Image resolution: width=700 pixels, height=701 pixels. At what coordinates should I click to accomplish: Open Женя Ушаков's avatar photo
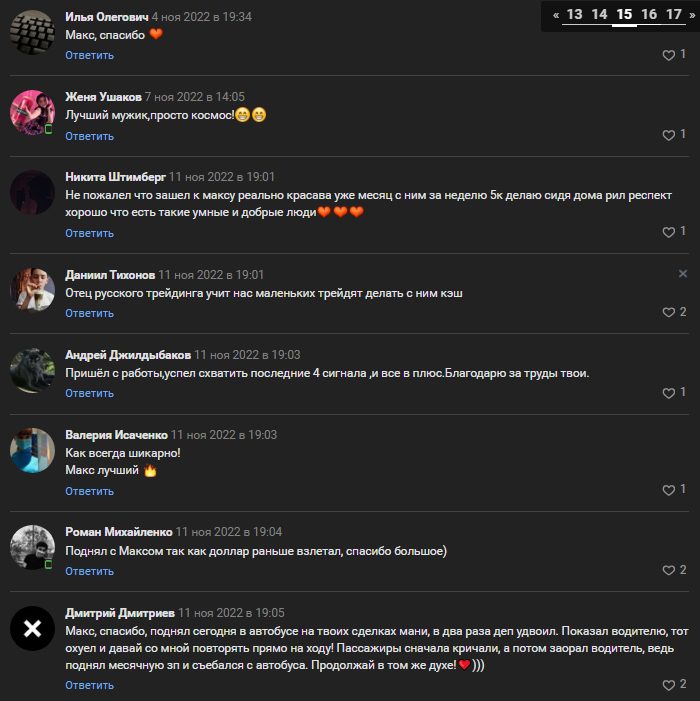point(32,112)
